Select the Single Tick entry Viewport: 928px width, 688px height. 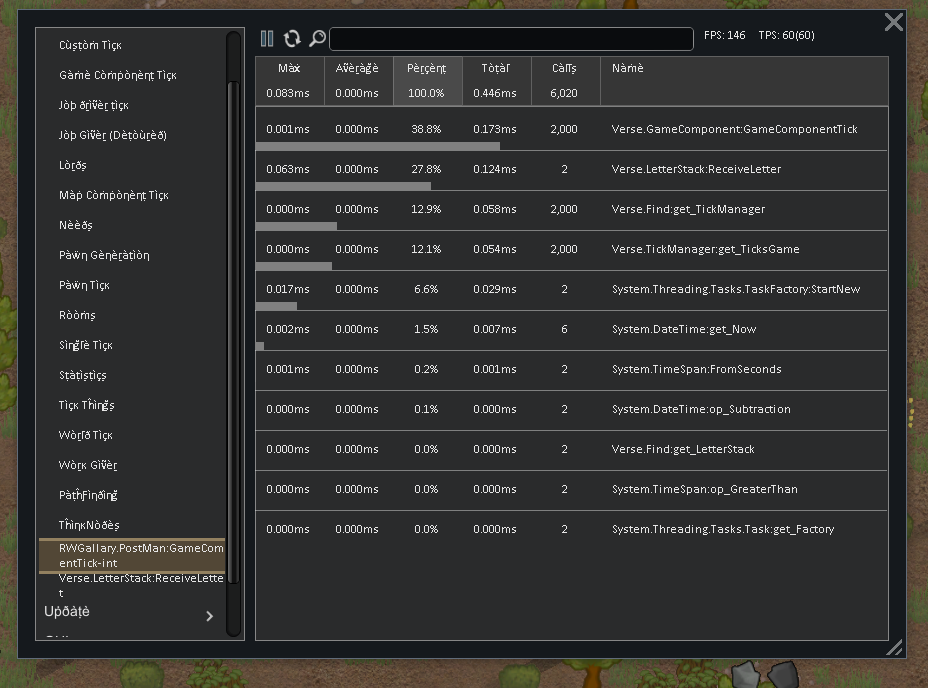86,345
